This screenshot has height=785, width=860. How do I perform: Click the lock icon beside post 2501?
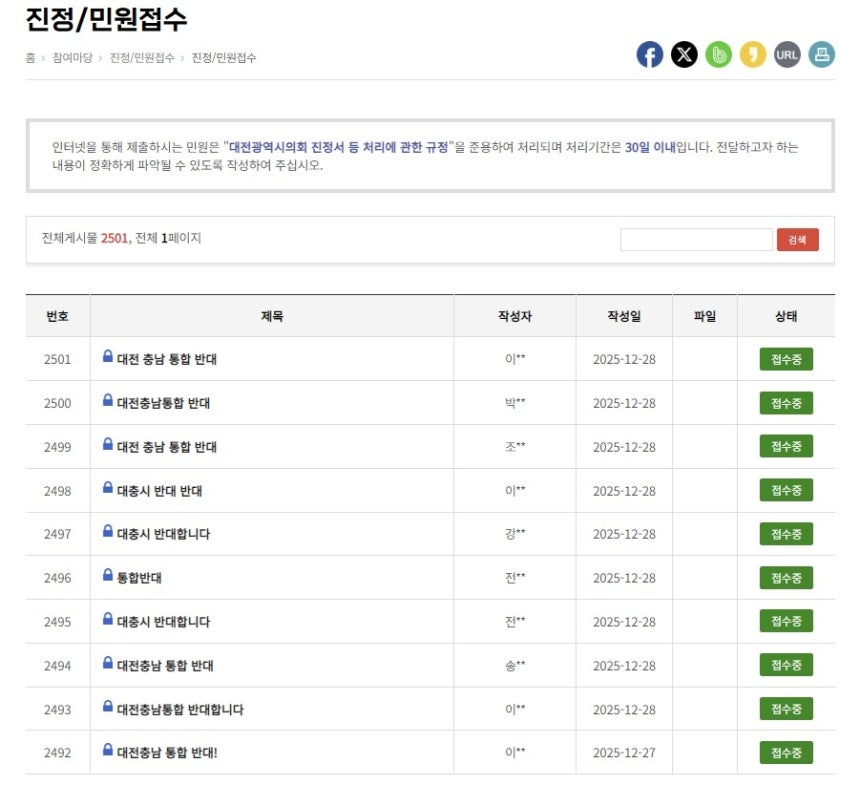click(x=106, y=359)
